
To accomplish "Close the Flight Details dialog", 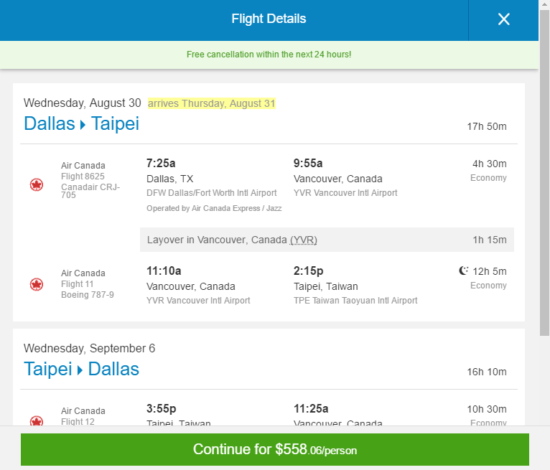I will 503,19.
